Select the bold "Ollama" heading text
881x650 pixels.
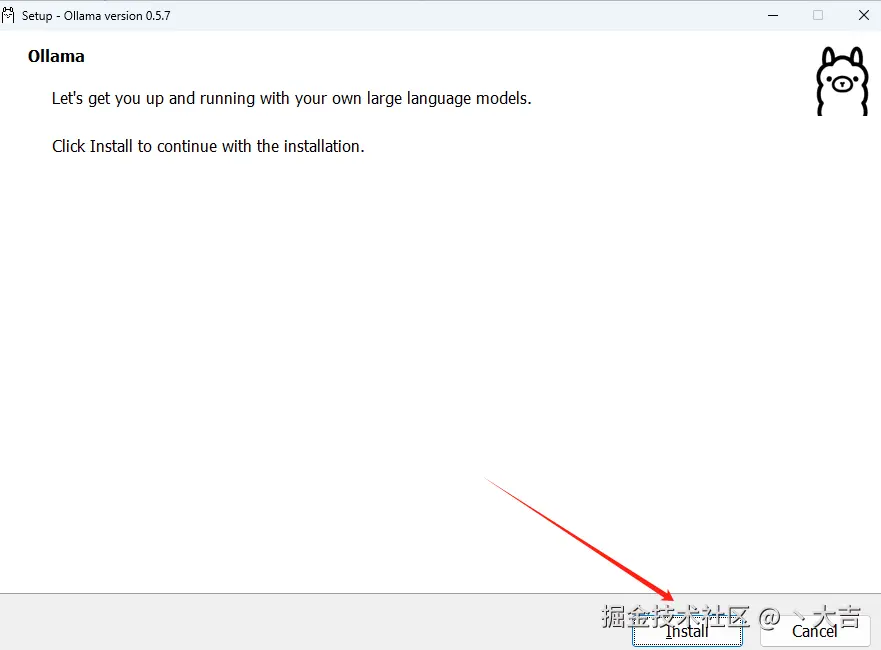pyautogui.click(x=56, y=56)
